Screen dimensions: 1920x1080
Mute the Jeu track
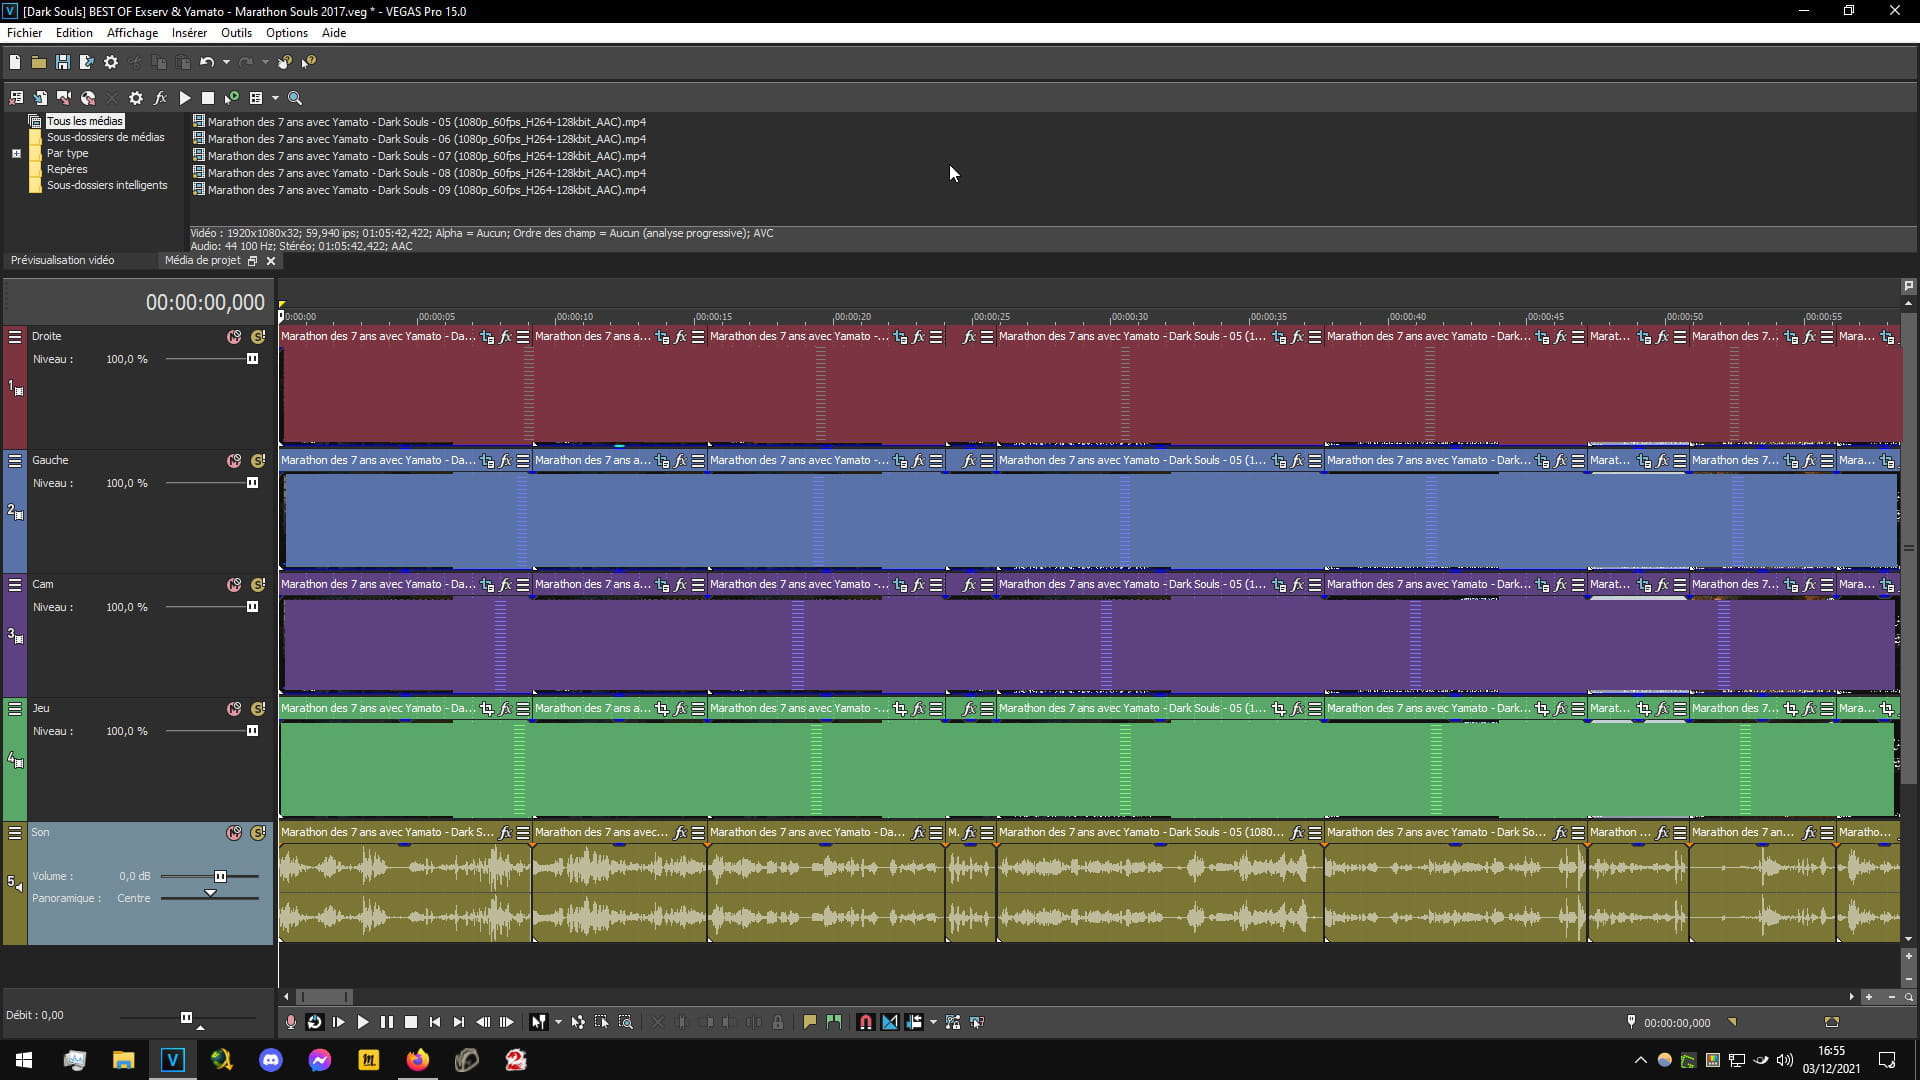pos(234,709)
